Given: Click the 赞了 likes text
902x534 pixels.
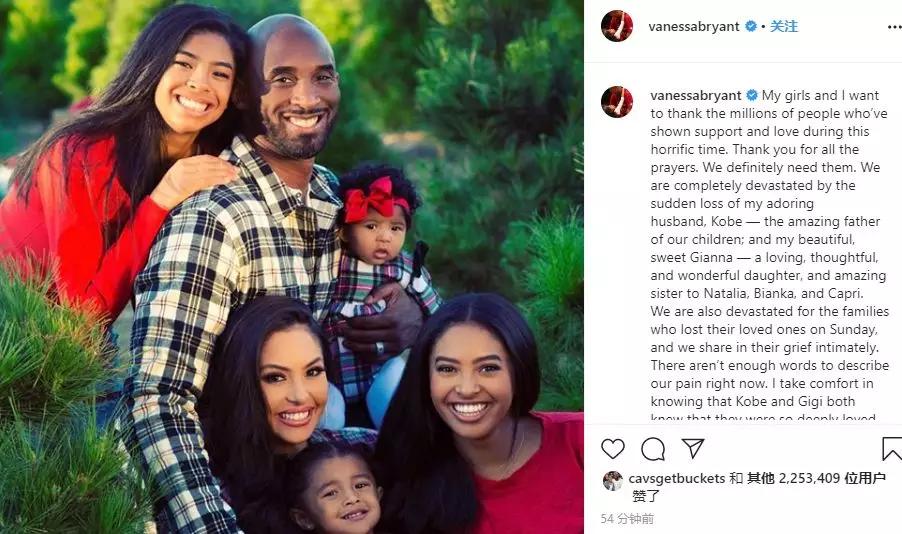Looking at the screenshot, I should 646,496.
